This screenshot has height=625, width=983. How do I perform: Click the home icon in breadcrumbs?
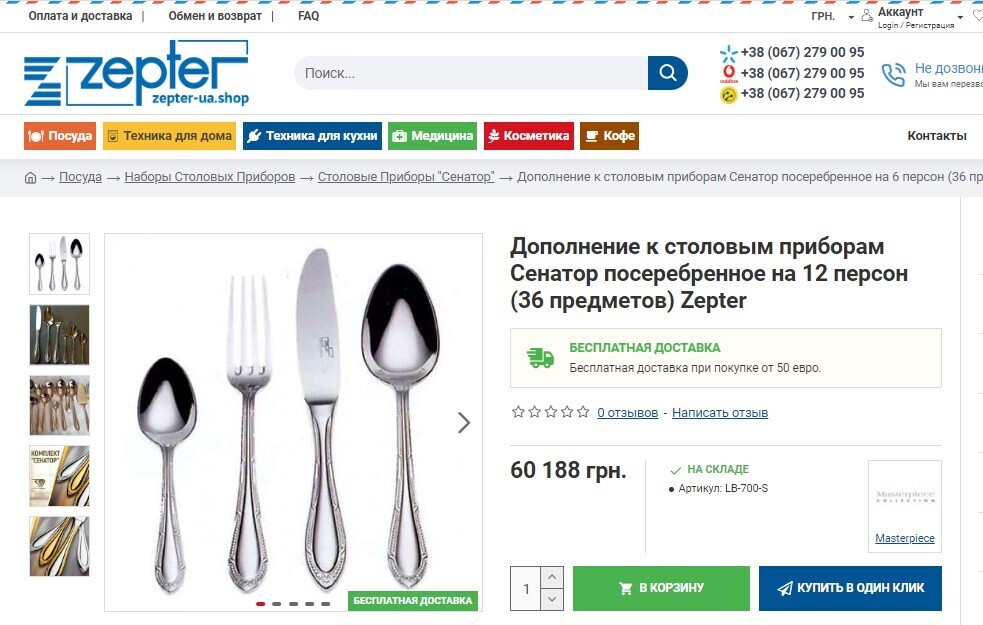pos(30,177)
